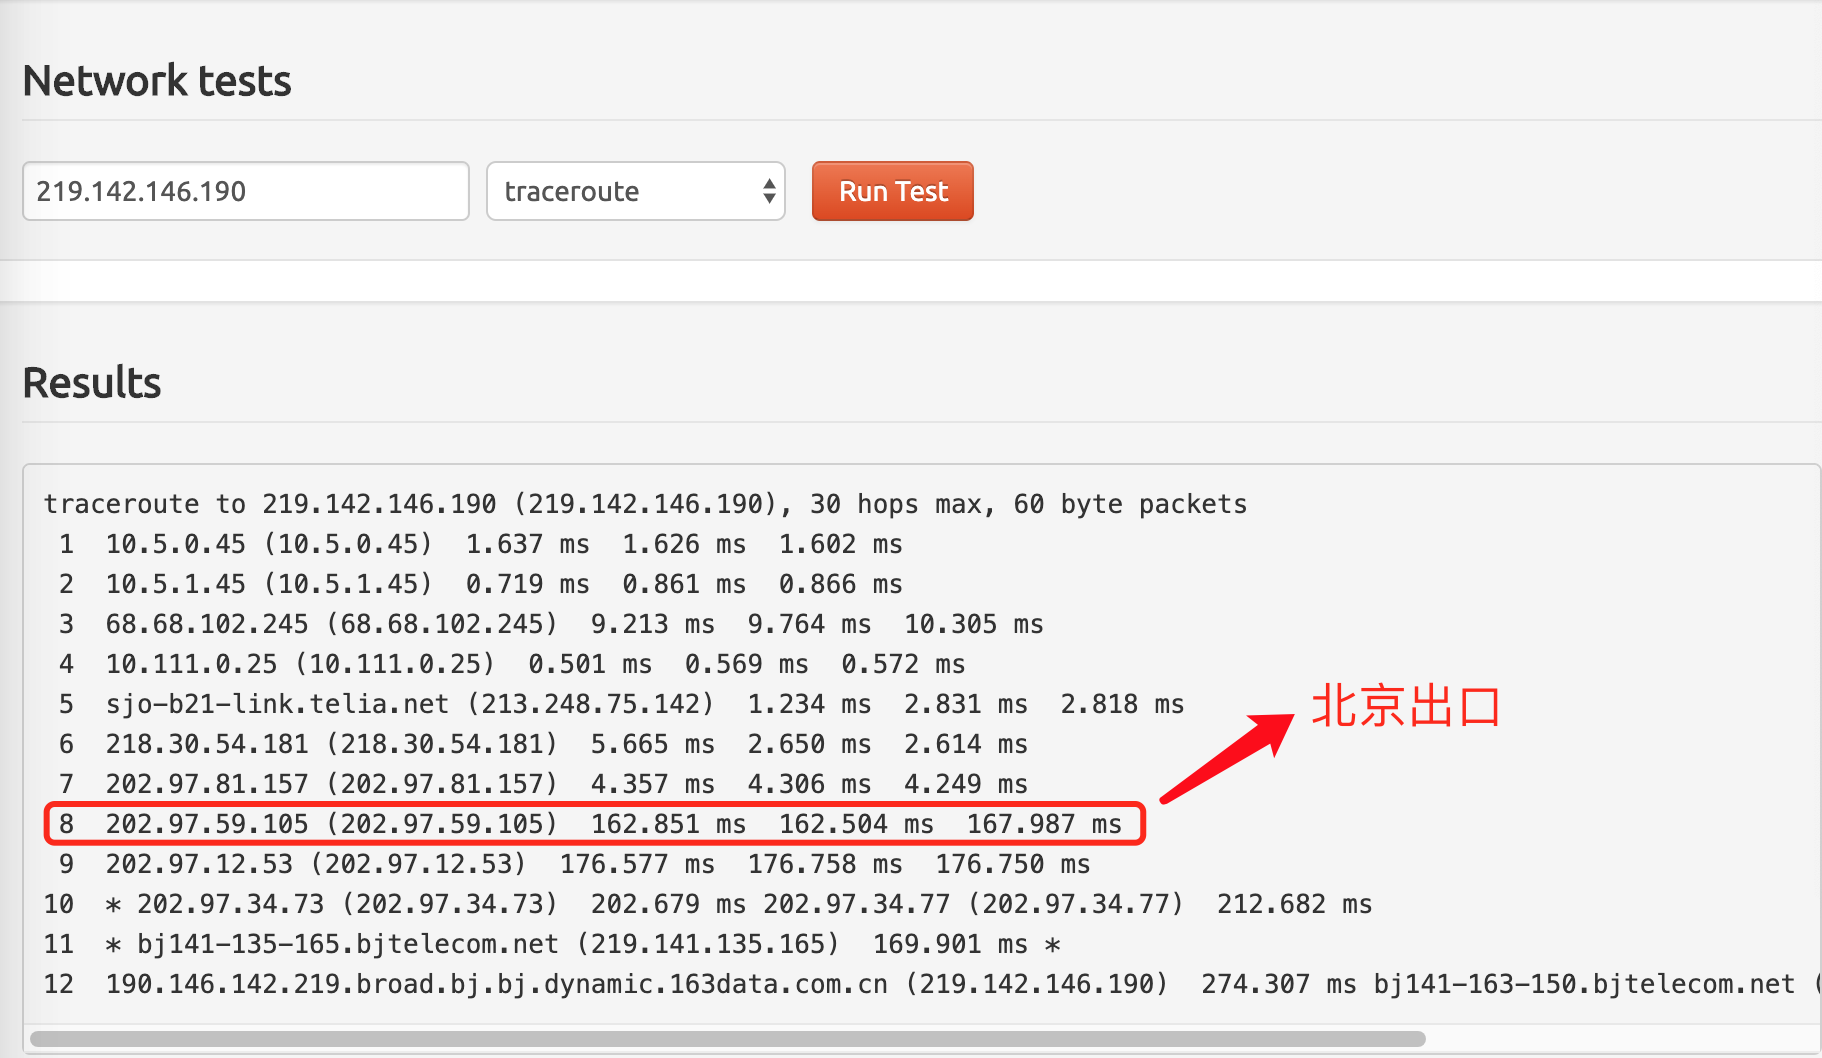This screenshot has width=1822, height=1058.
Task: Click the 167.987 ms value in hop 8
Action: click(1045, 824)
